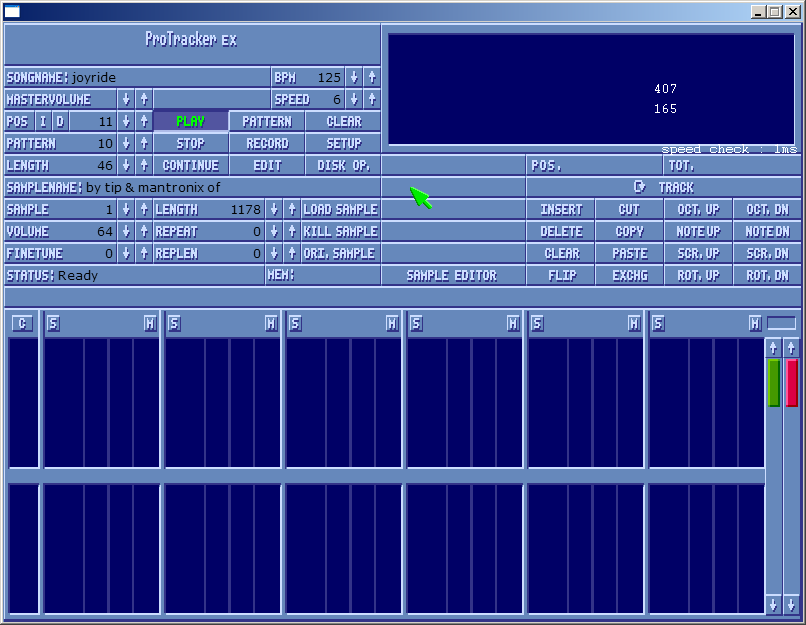Image resolution: width=806 pixels, height=625 pixels.
Task: Decrease REPLEN value arrow
Action: (x=274, y=253)
